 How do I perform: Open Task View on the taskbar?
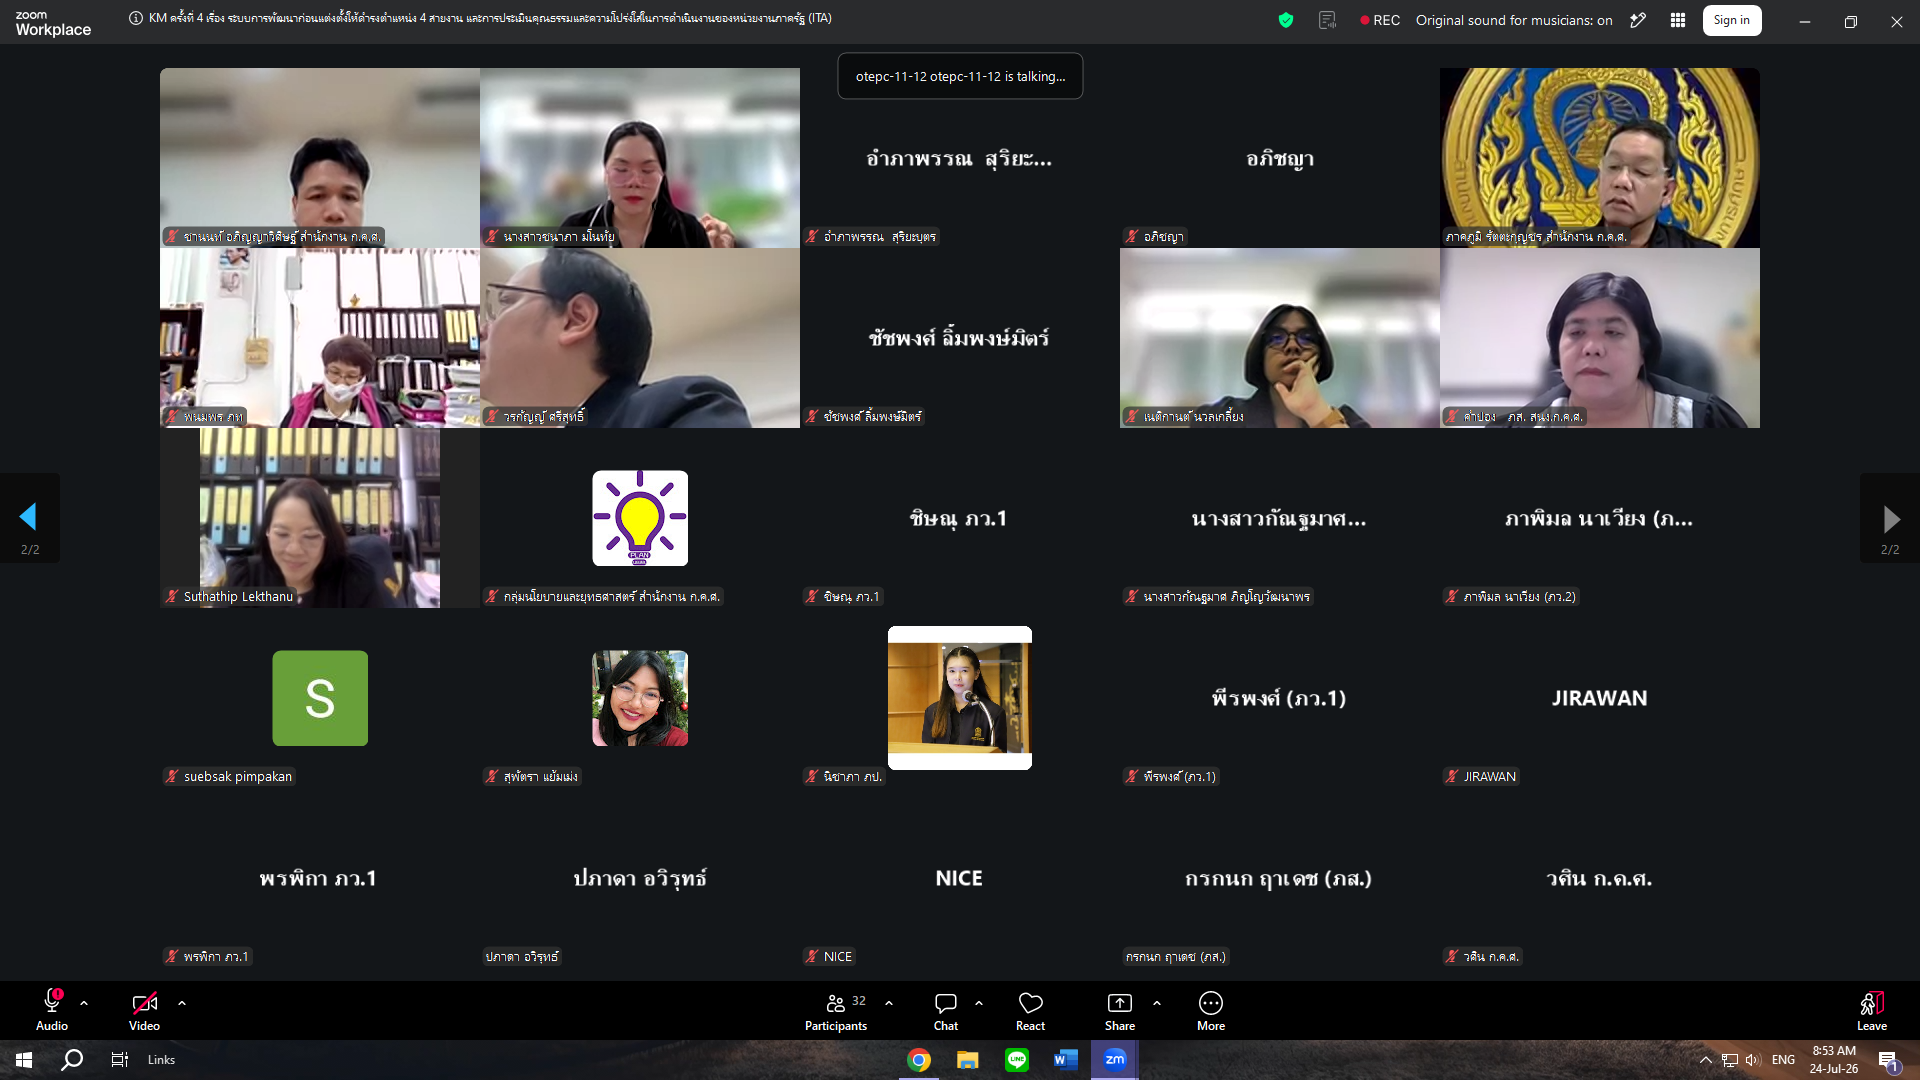(119, 1060)
